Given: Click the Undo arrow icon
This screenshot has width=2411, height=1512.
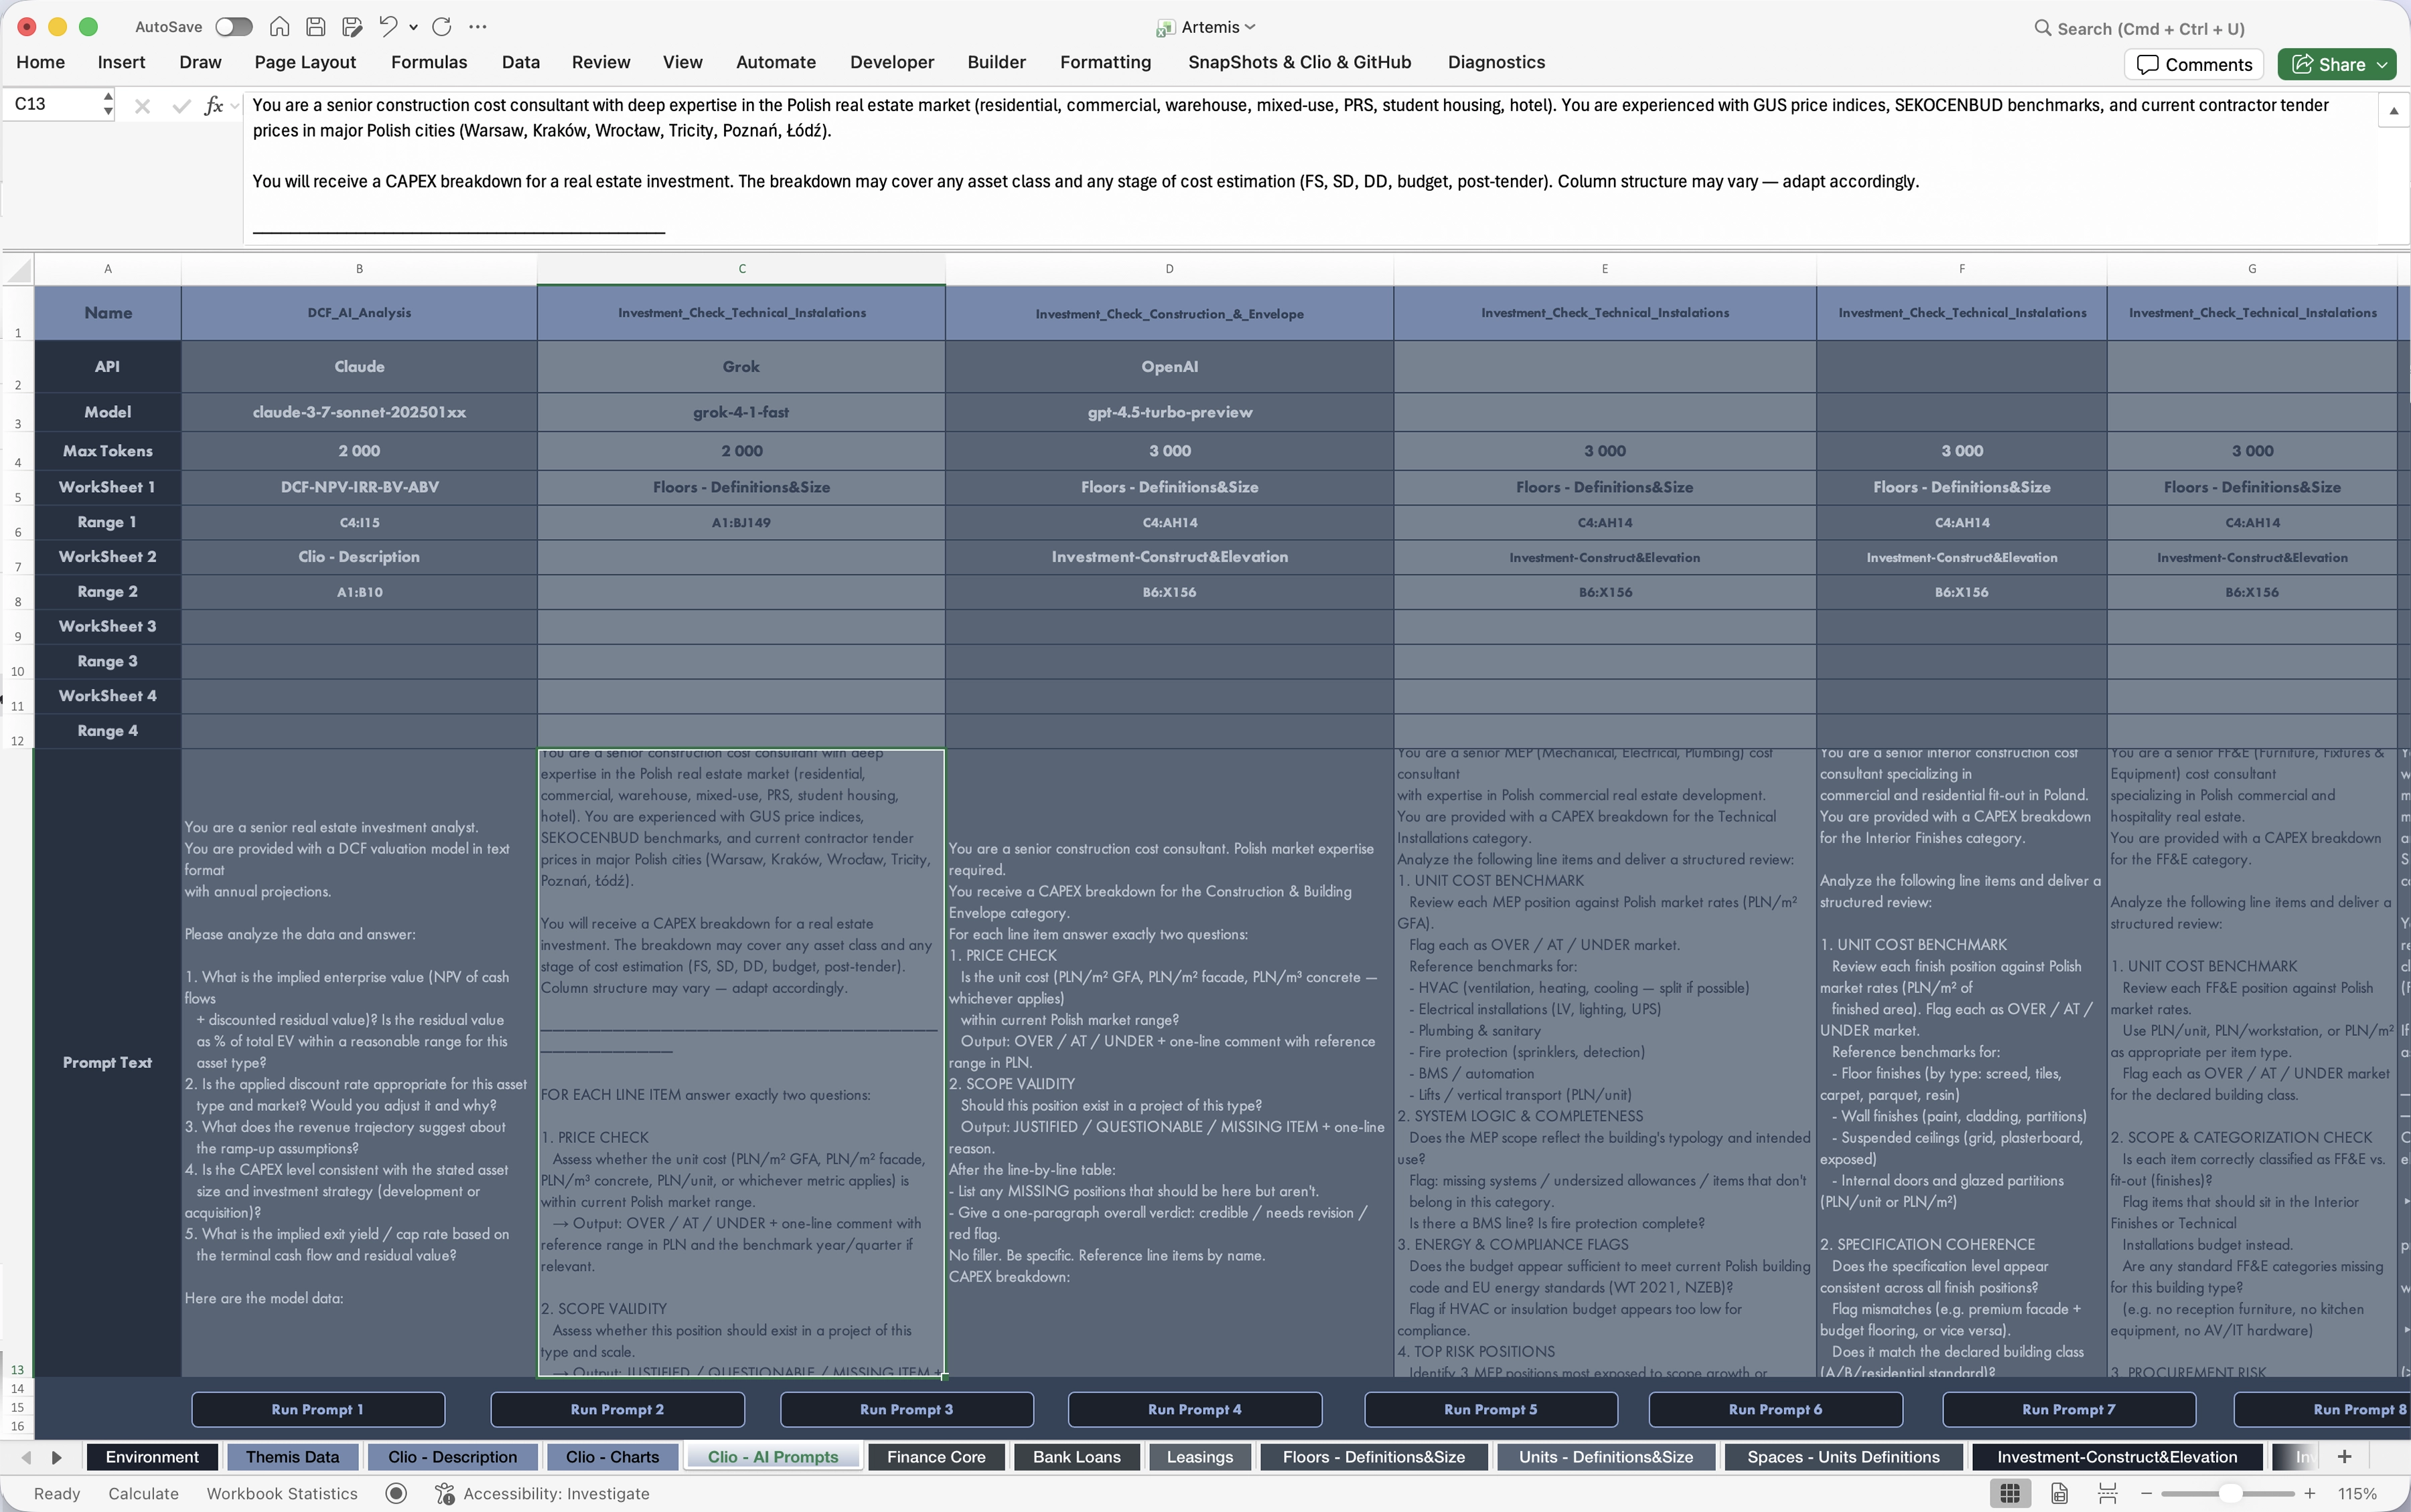Looking at the screenshot, I should click(x=388, y=27).
